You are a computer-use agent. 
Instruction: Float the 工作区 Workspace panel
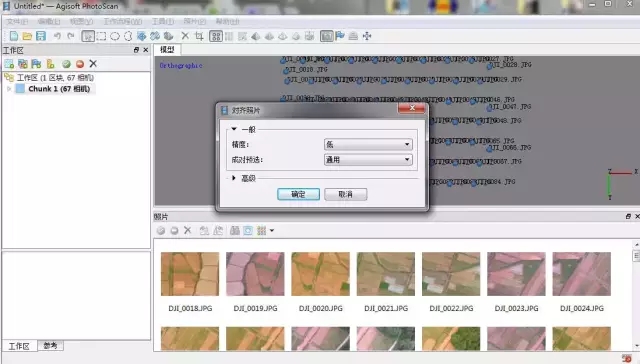coord(136,50)
